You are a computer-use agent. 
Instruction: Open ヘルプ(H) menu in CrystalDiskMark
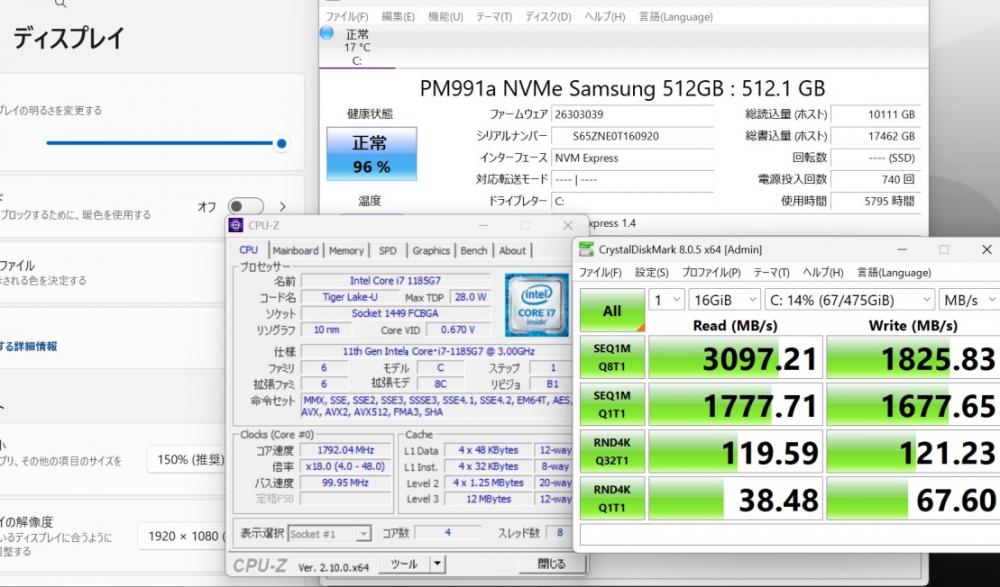(x=823, y=272)
